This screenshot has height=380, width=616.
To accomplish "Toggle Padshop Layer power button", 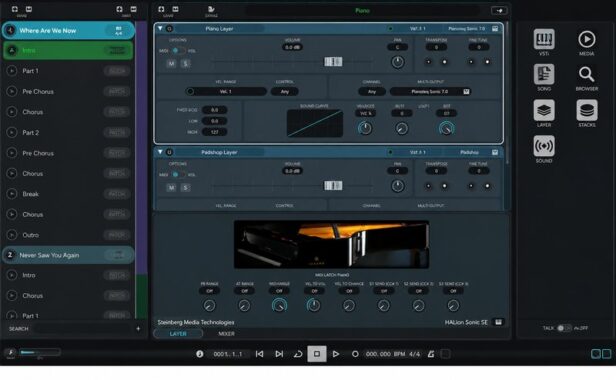I will (x=169, y=152).
